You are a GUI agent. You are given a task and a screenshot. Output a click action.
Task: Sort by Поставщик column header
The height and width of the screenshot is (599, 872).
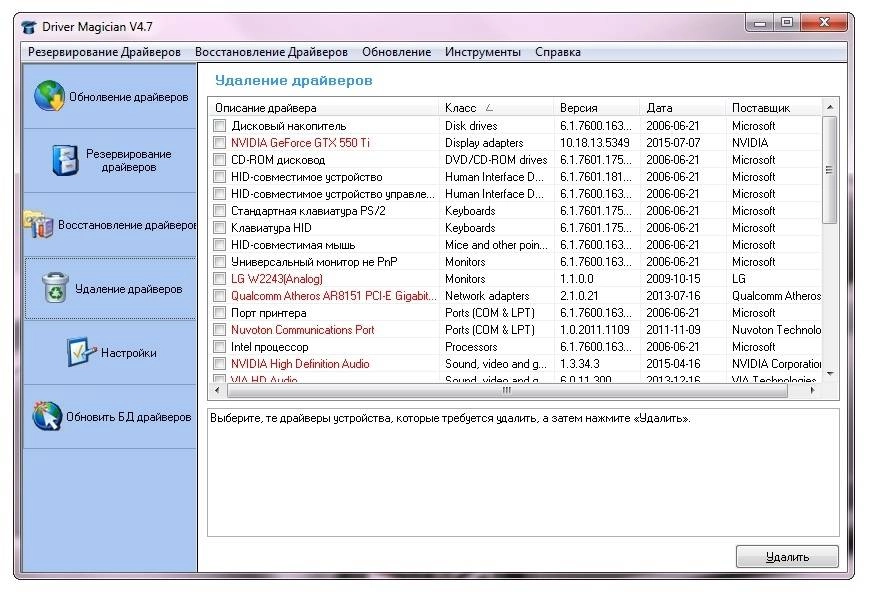coord(774,107)
